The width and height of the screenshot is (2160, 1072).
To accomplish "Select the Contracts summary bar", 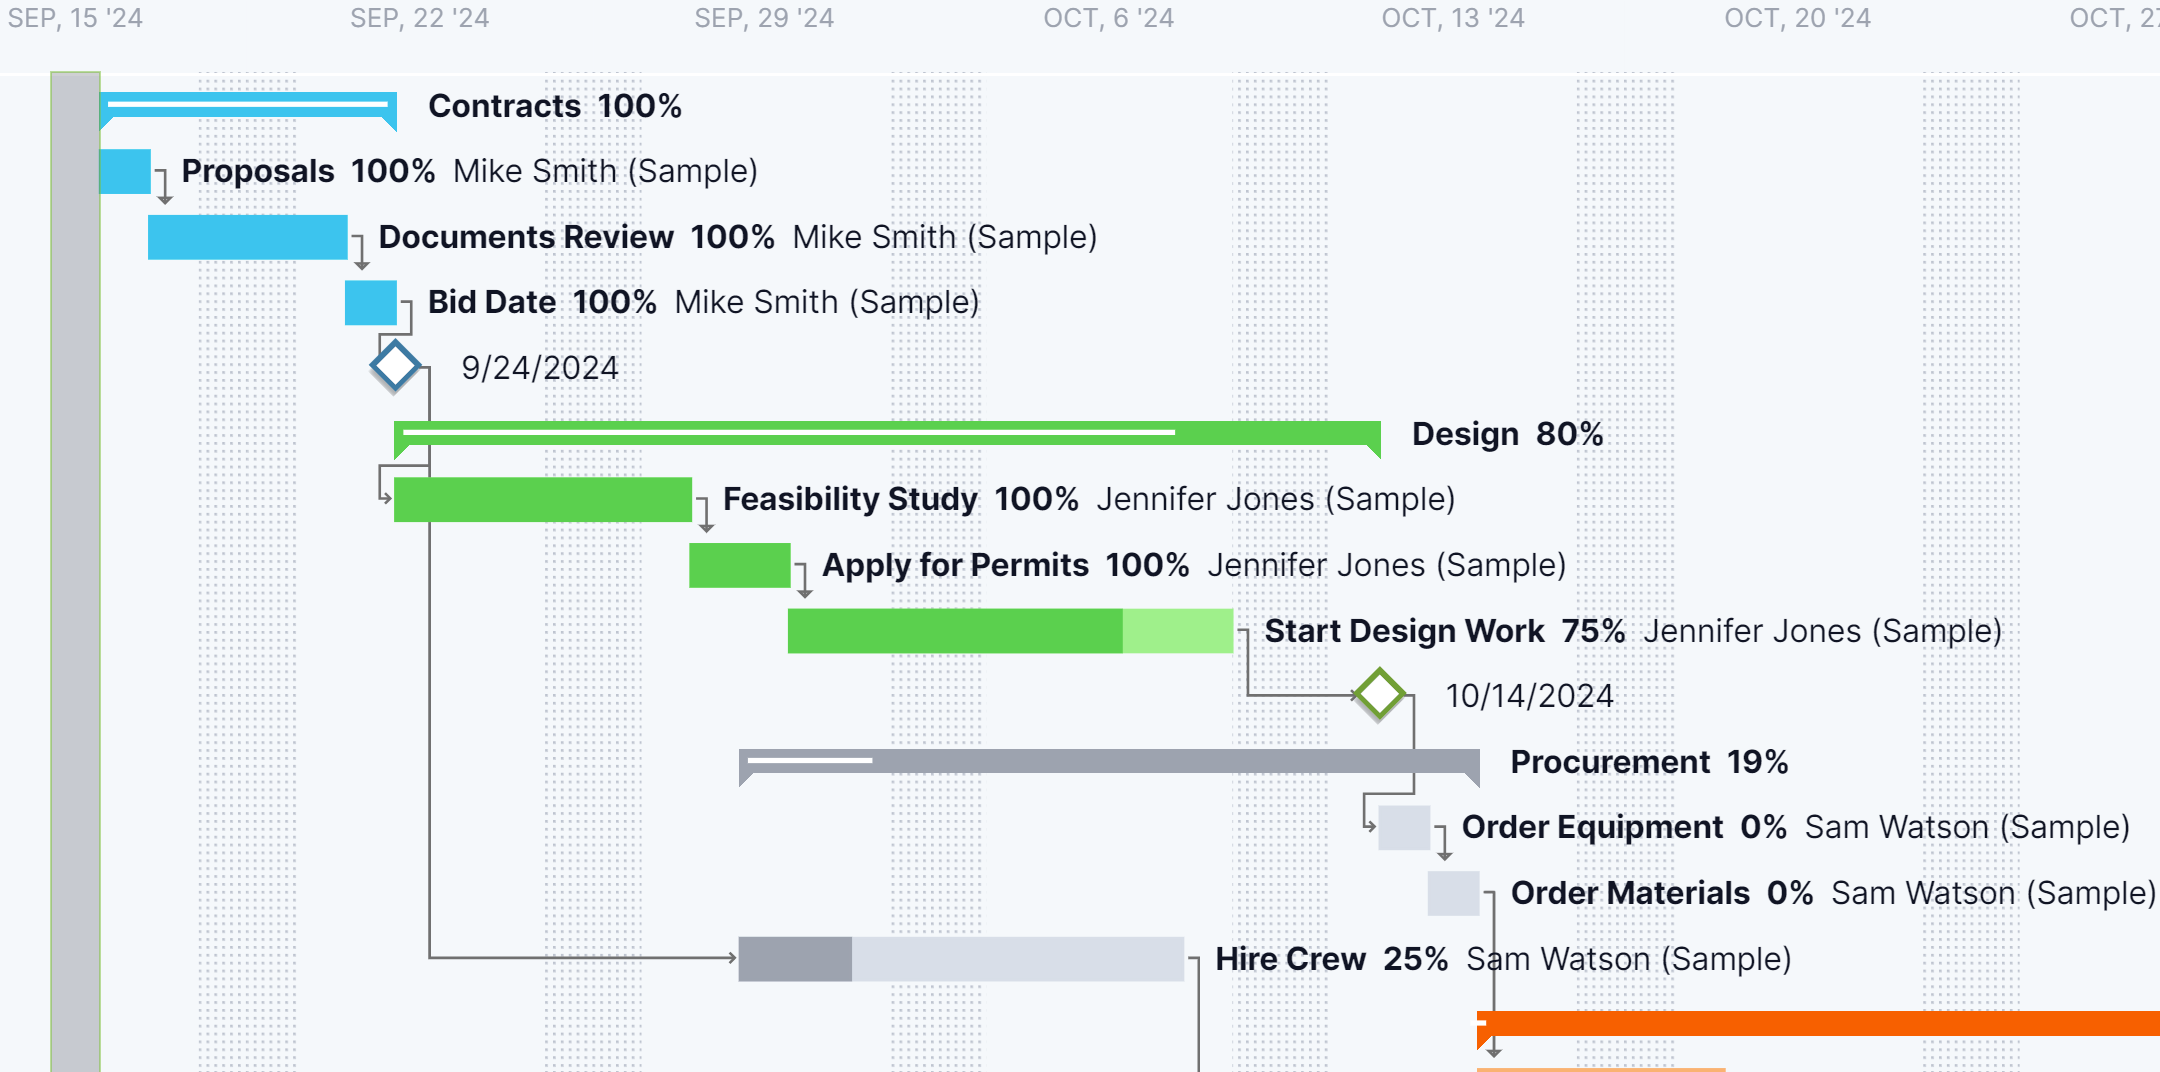I will 248,104.
